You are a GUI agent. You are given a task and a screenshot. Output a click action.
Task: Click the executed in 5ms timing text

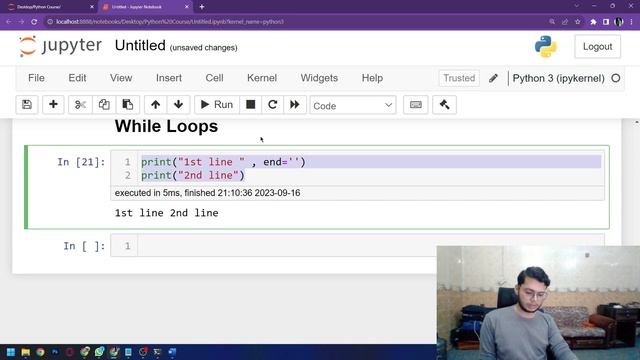tap(207, 193)
